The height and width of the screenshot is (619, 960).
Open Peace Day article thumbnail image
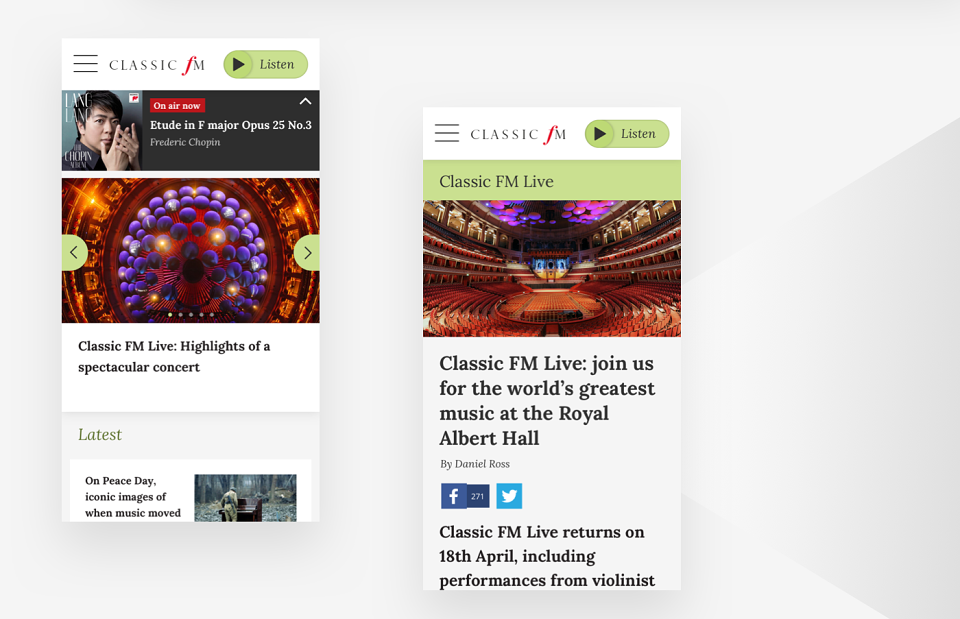(x=246, y=498)
